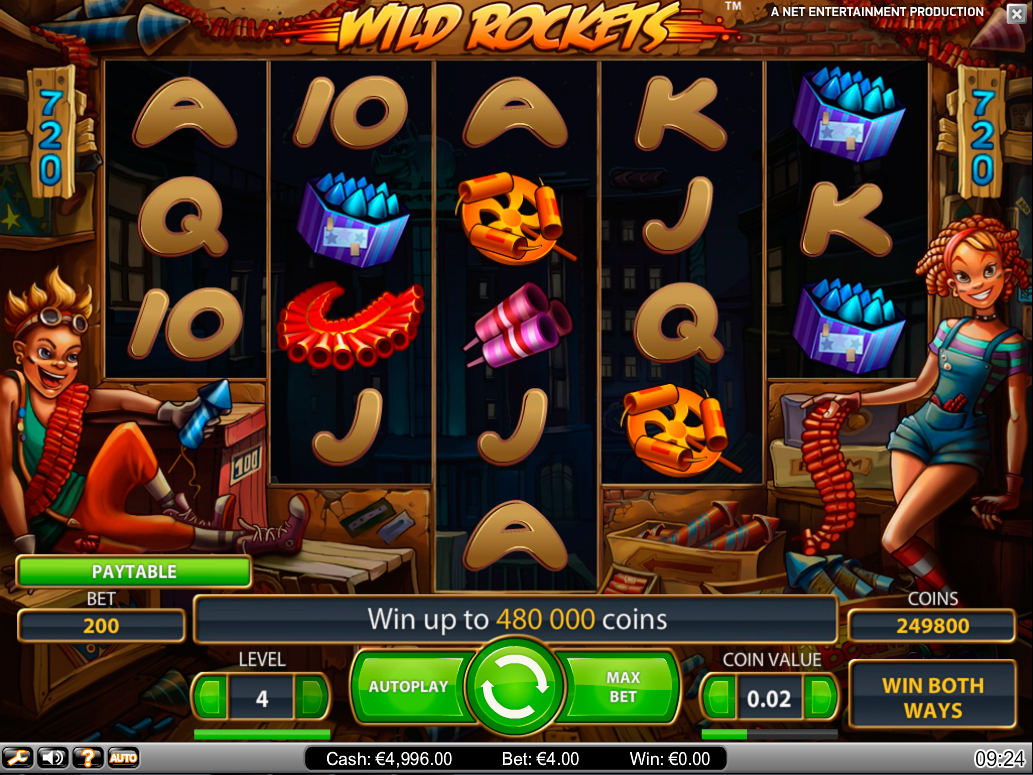Screen dimensions: 1033x775
Task: Click the coin value progress bar
Action: click(x=769, y=733)
